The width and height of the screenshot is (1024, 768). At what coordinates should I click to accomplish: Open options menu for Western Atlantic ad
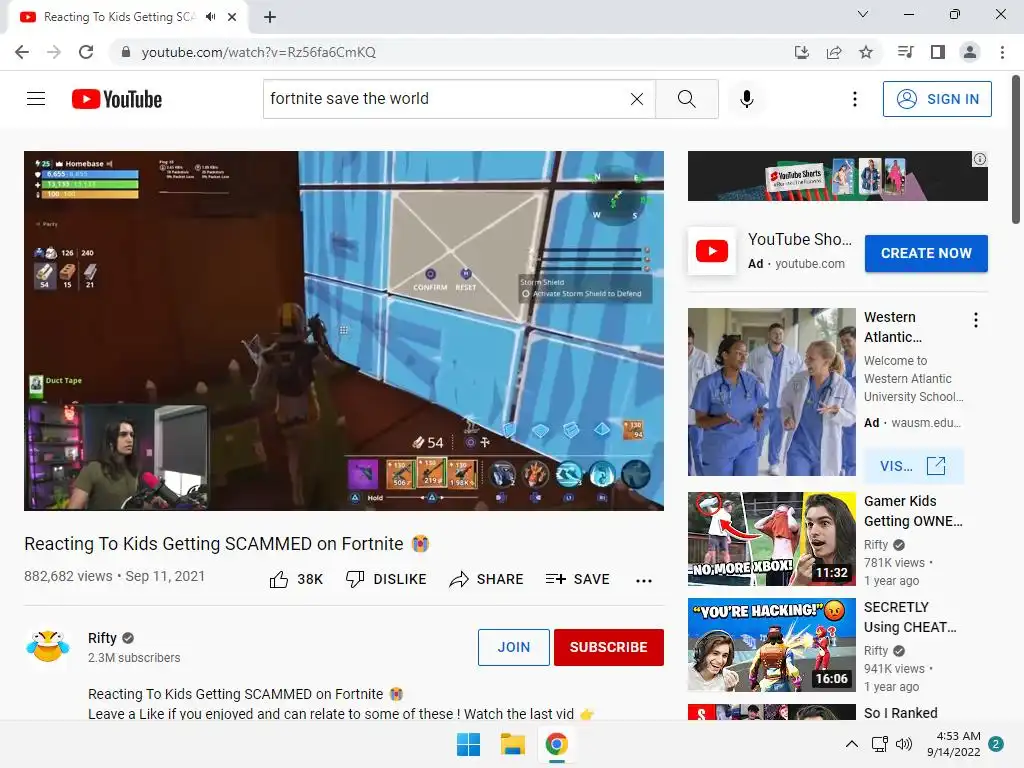click(x=976, y=320)
